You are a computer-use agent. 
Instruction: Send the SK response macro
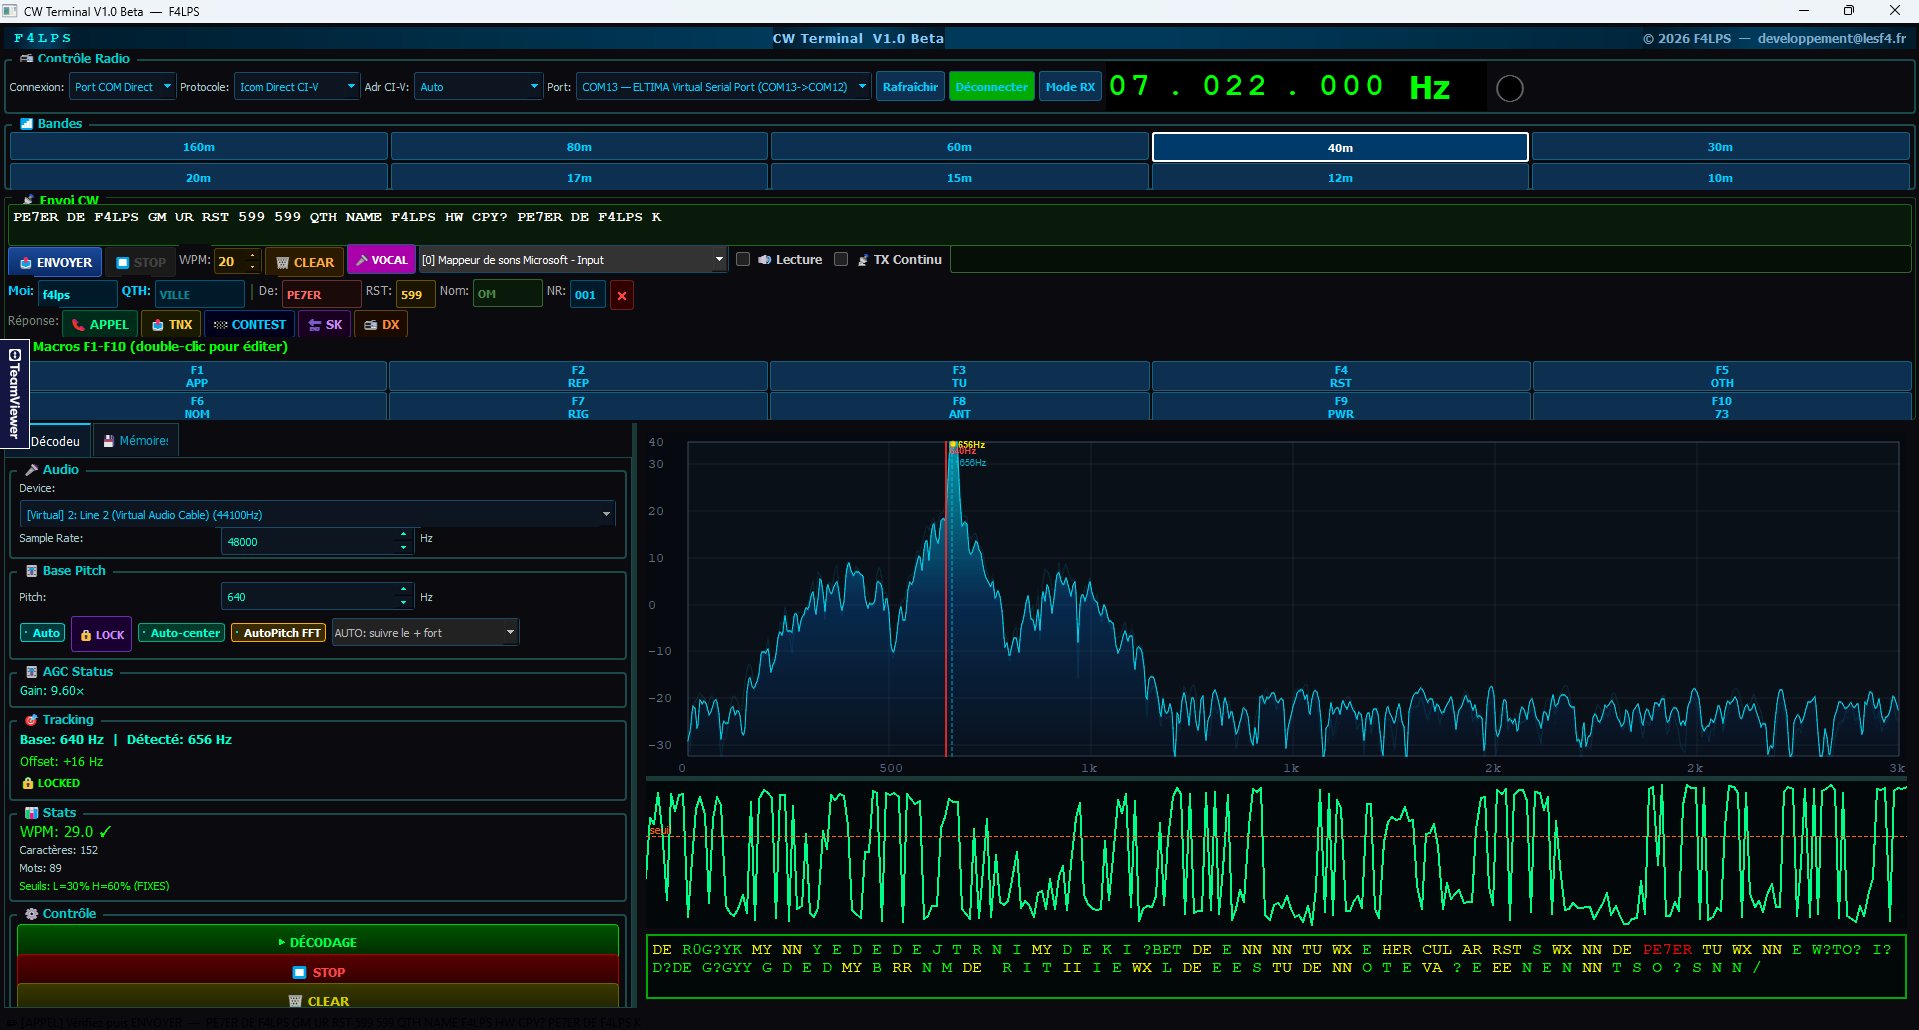[324, 324]
